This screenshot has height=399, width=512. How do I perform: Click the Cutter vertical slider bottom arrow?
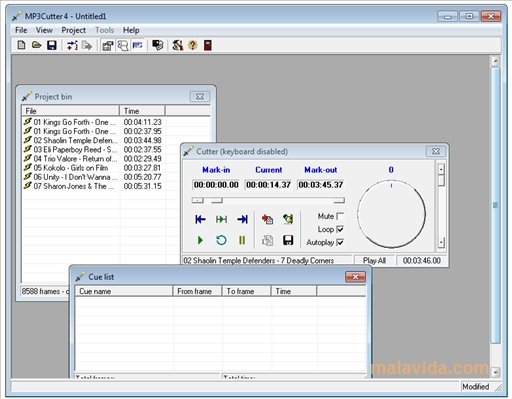coord(441,242)
